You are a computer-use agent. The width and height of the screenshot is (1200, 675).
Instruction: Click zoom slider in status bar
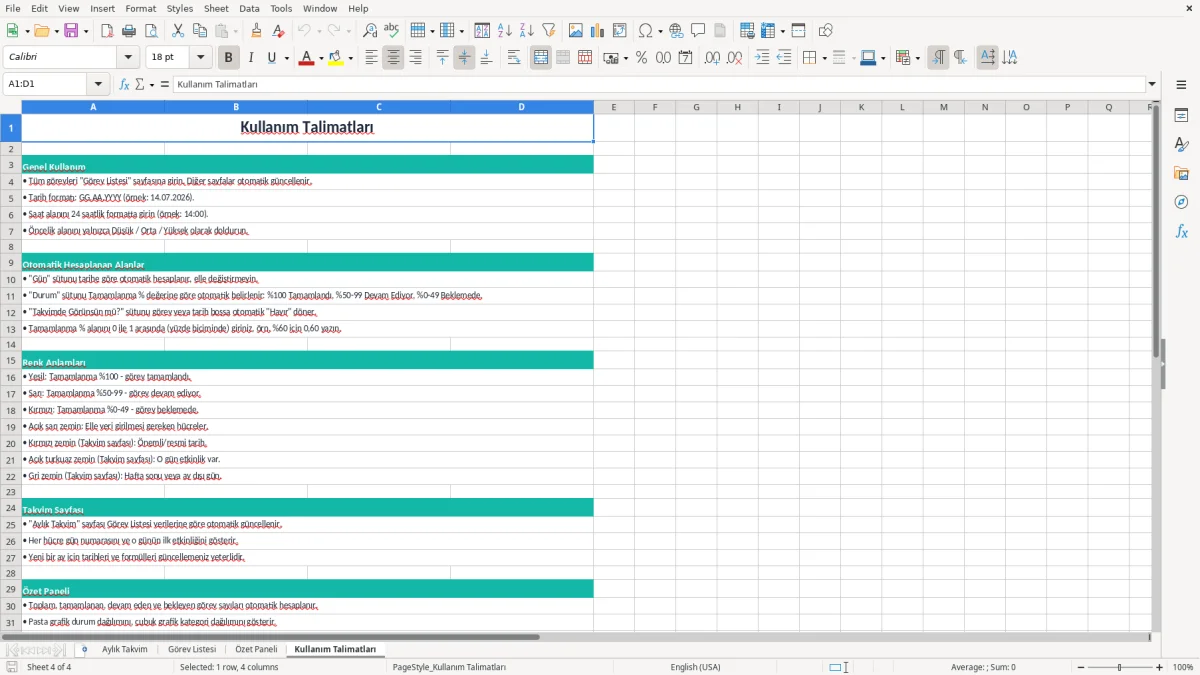coord(1119,667)
